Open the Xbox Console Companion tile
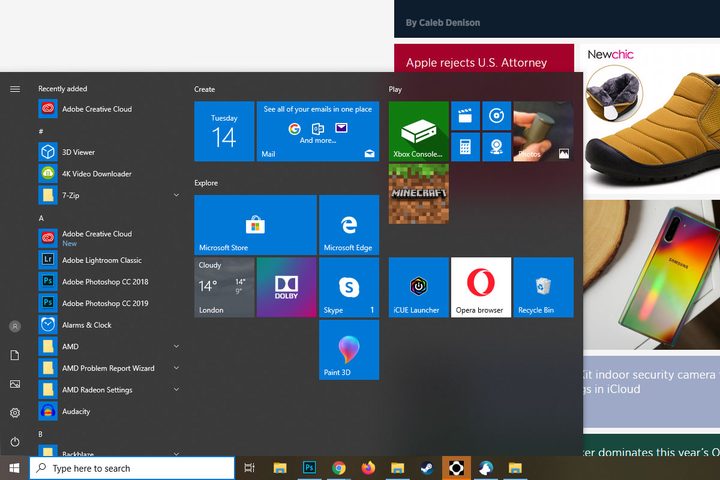 (418, 131)
